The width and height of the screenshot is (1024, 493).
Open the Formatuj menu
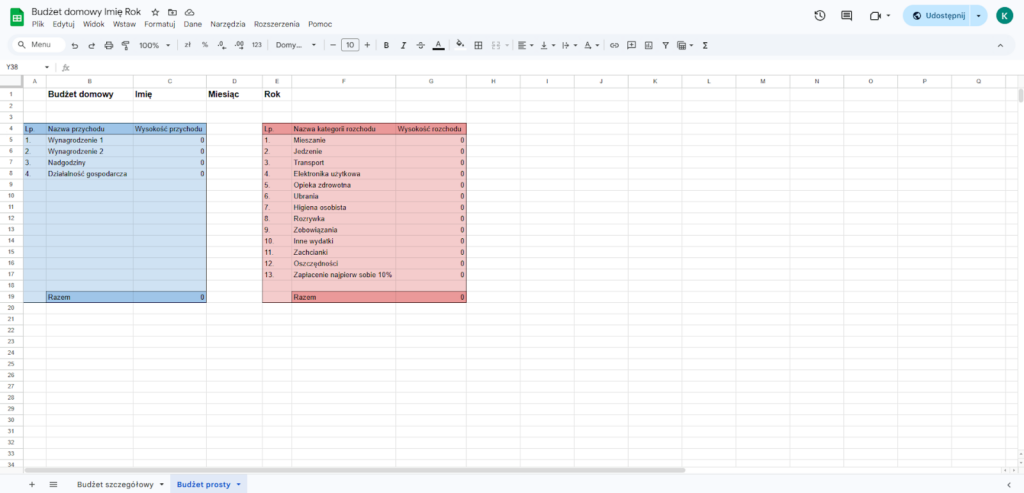tap(159, 24)
